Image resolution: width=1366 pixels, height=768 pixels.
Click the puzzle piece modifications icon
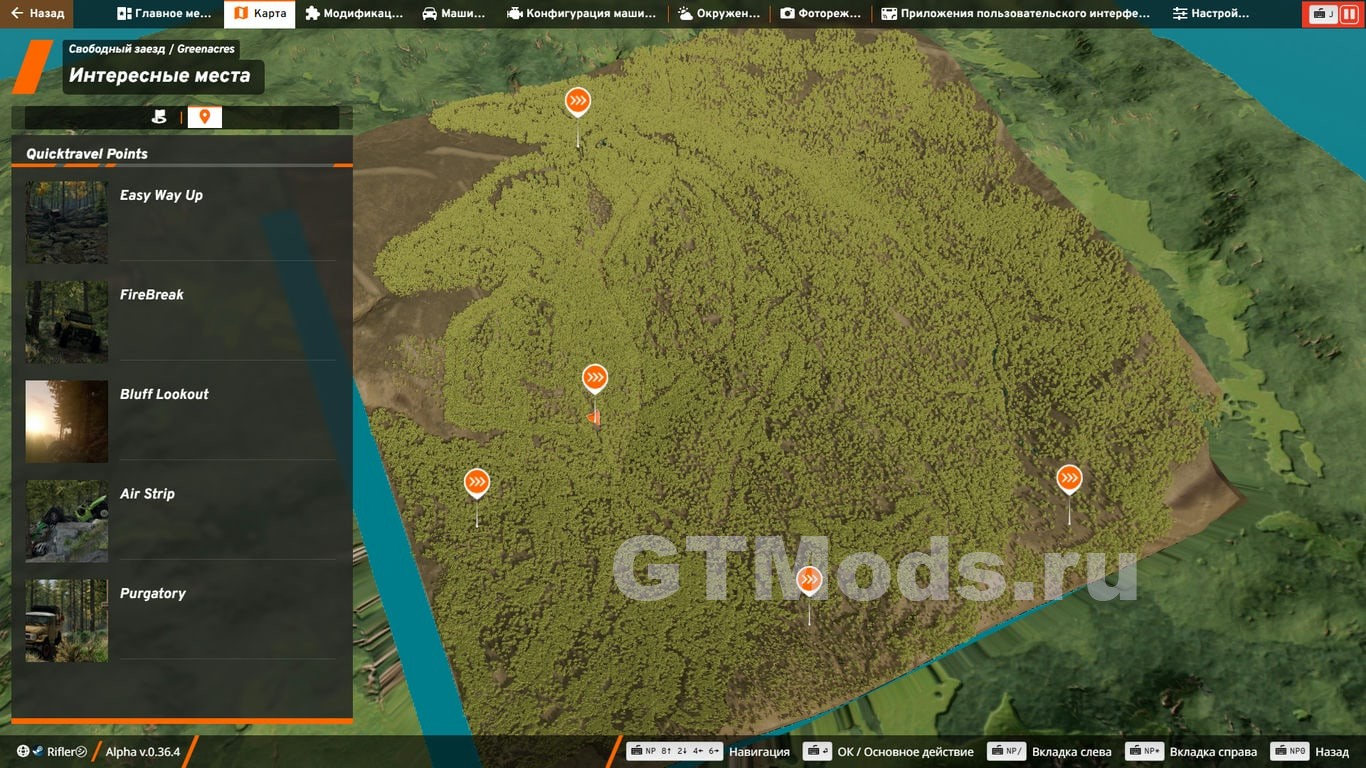pyautogui.click(x=313, y=14)
